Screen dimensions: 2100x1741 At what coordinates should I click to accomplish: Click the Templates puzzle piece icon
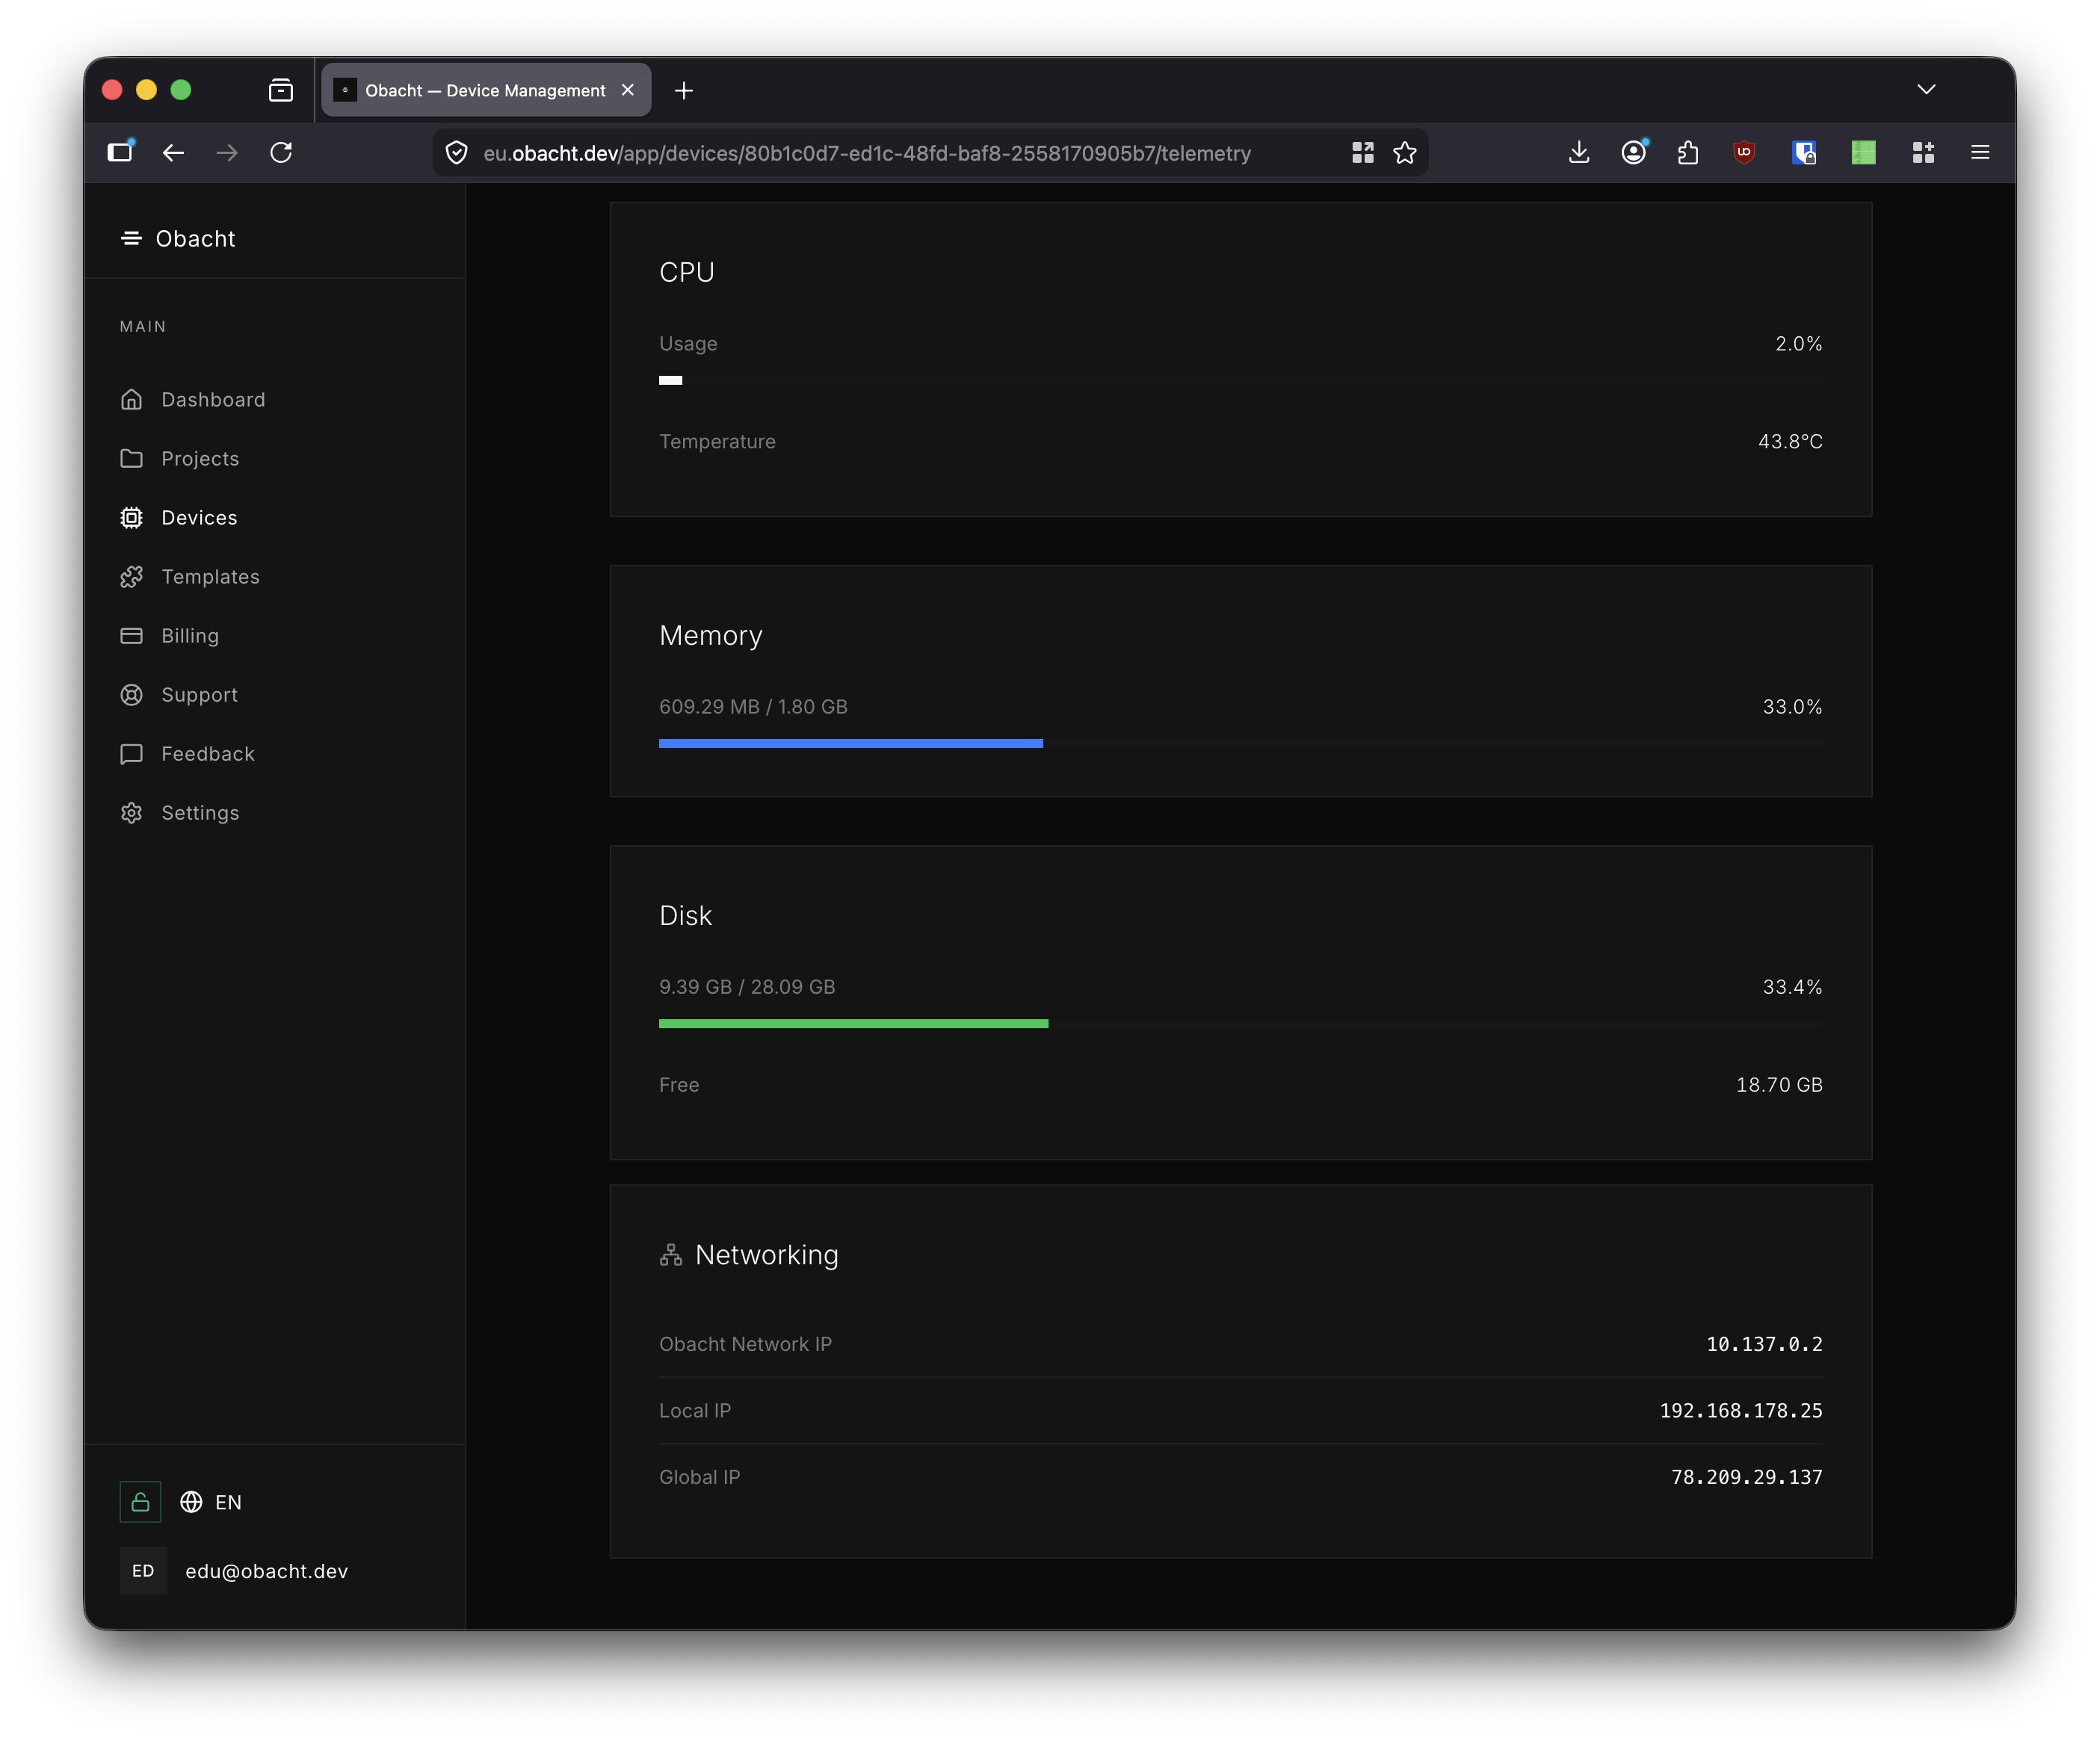click(131, 577)
